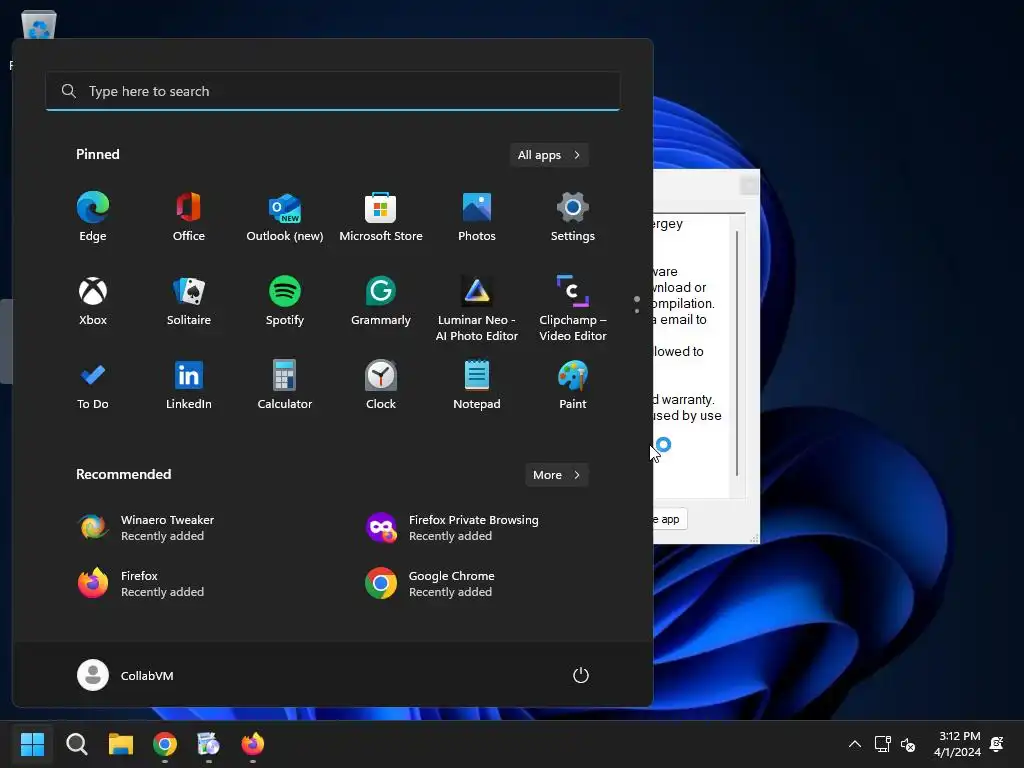The width and height of the screenshot is (1024, 768).
Task: Switch to Winaero Tweaker taskbar icon
Action: [208, 744]
